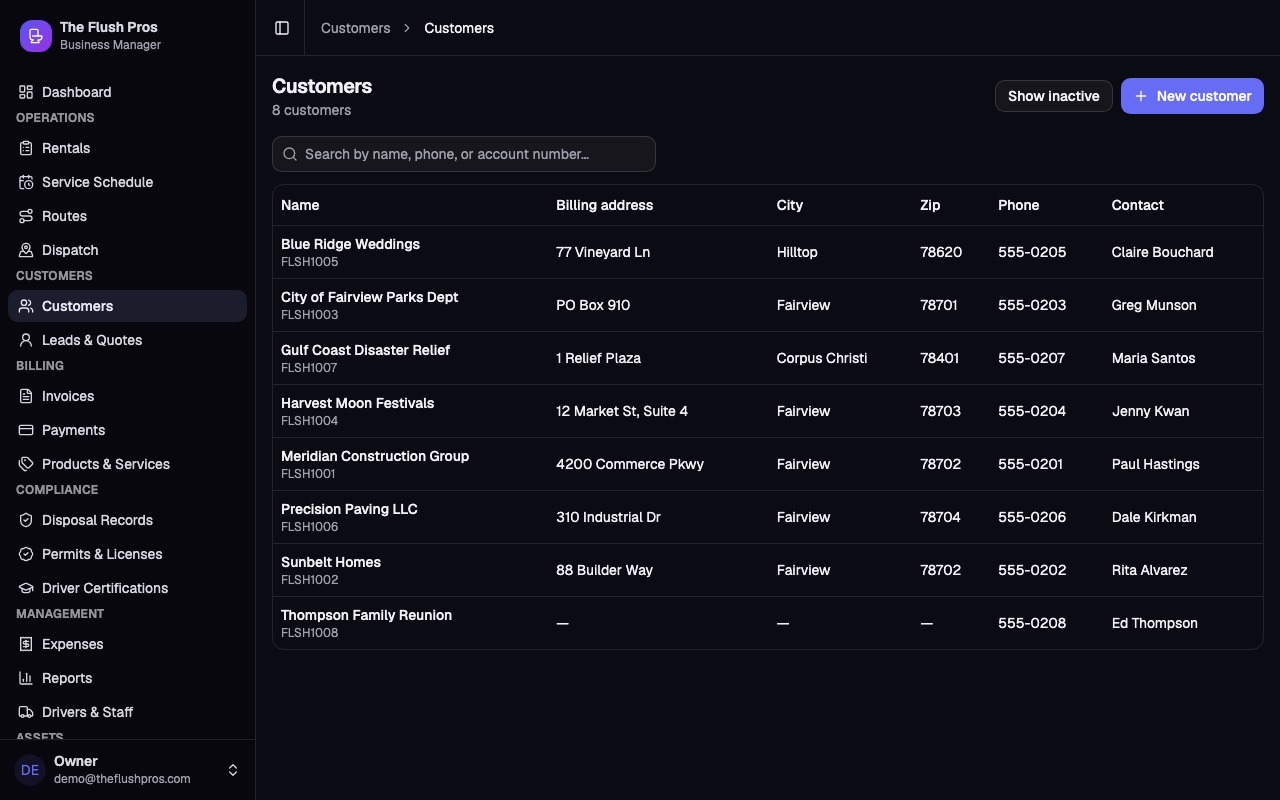Click the Customers breadcrumb parent link
Viewport: 1280px width, 800px height.
pos(355,28)
